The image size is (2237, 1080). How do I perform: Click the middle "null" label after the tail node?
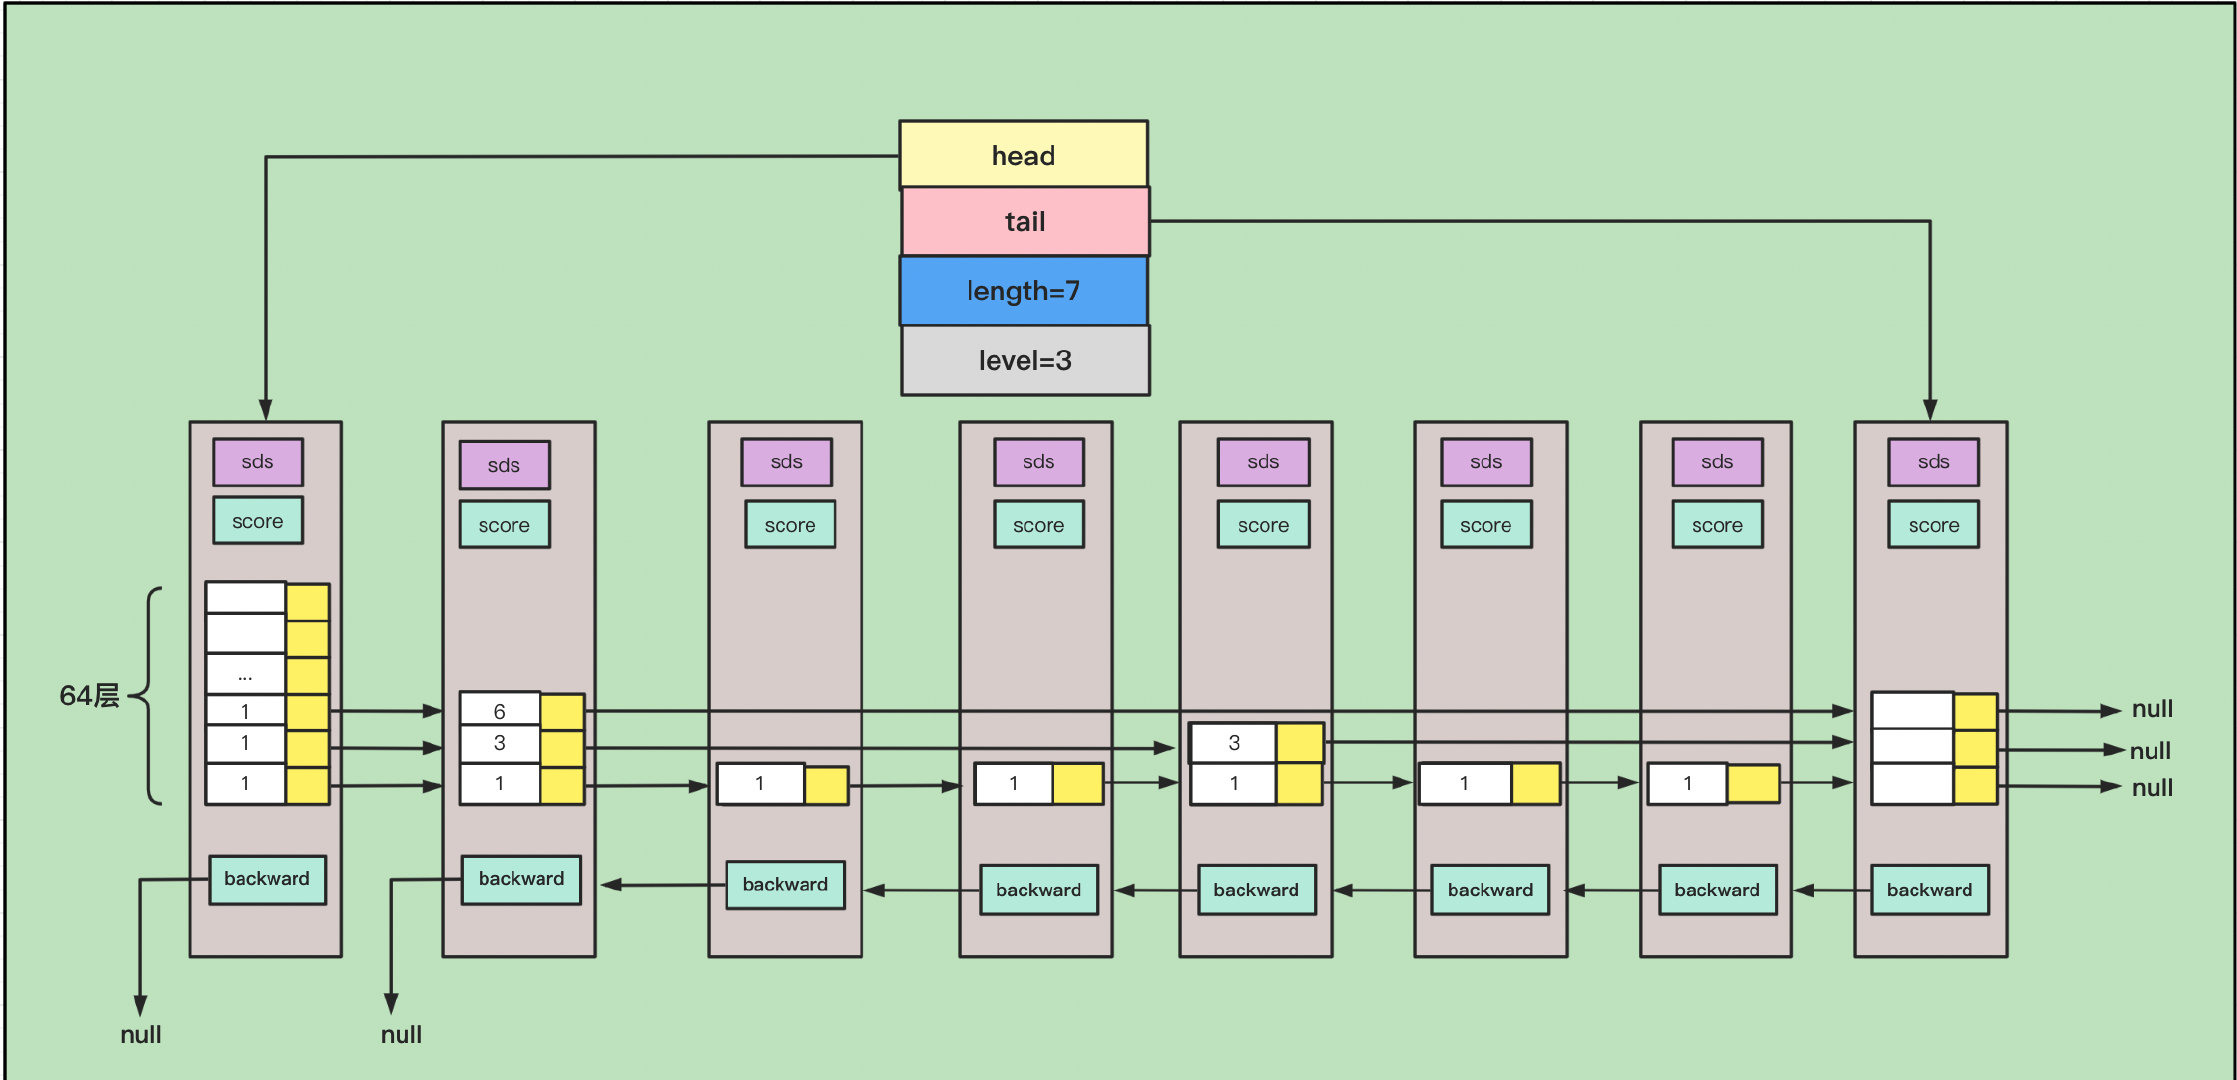point(2150,751)
